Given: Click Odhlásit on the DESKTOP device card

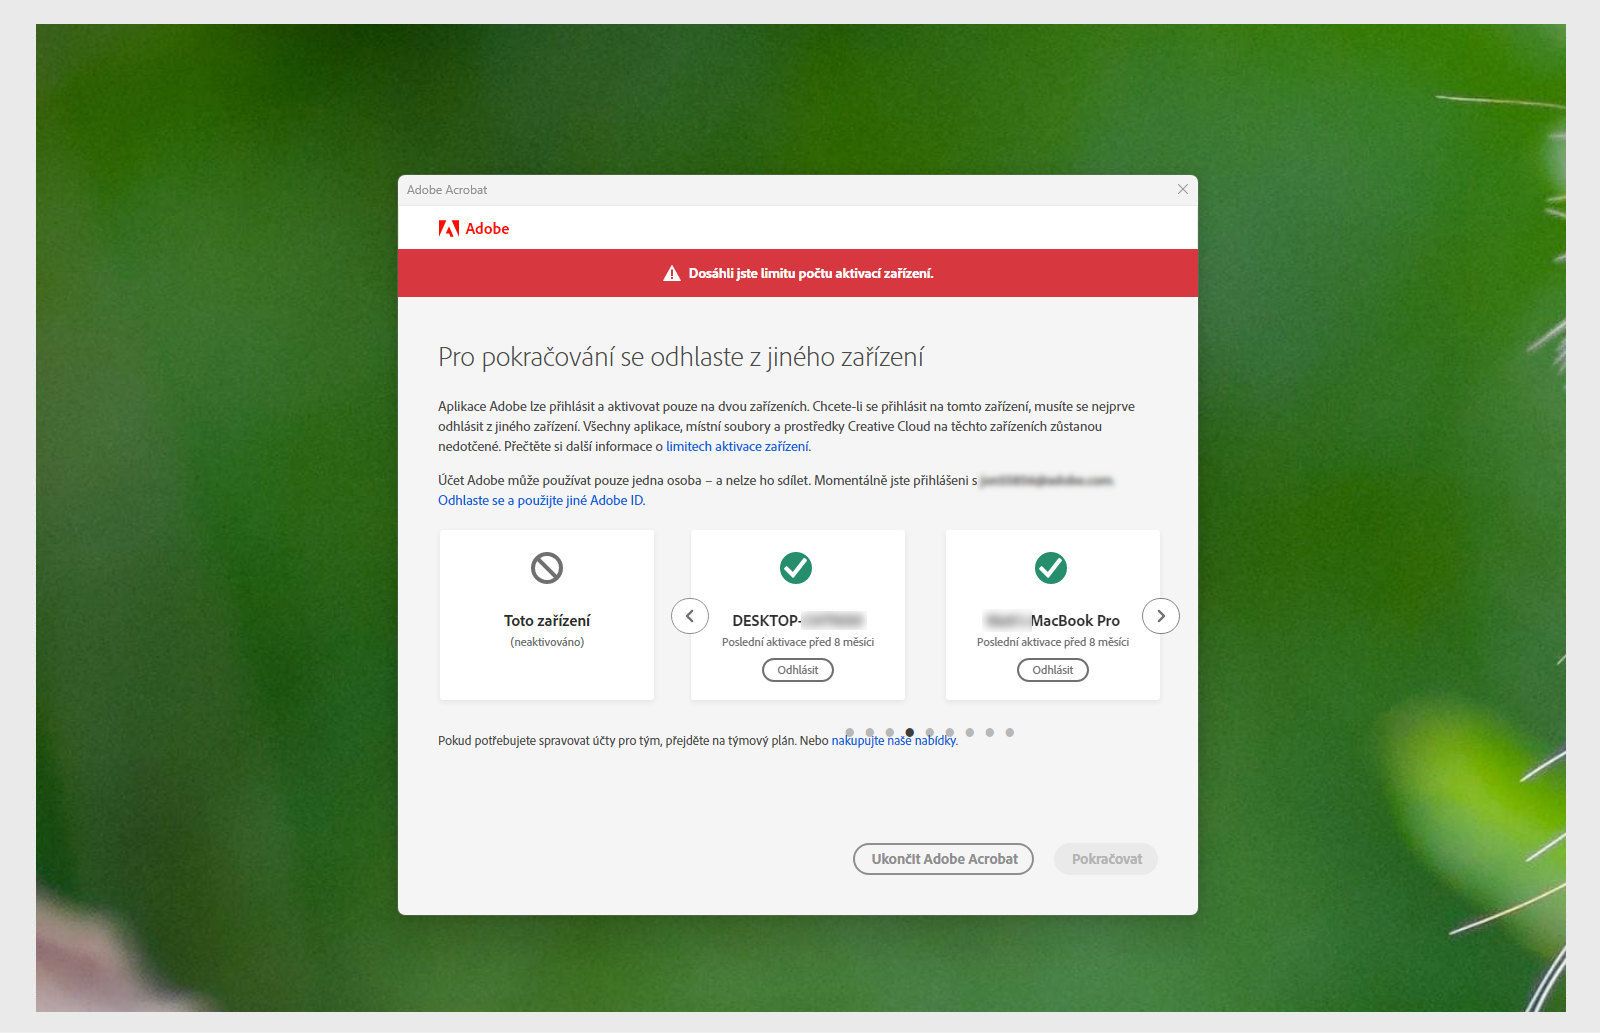Looking at the screenshot, I should pyautogui.click(x=798, y=670).
